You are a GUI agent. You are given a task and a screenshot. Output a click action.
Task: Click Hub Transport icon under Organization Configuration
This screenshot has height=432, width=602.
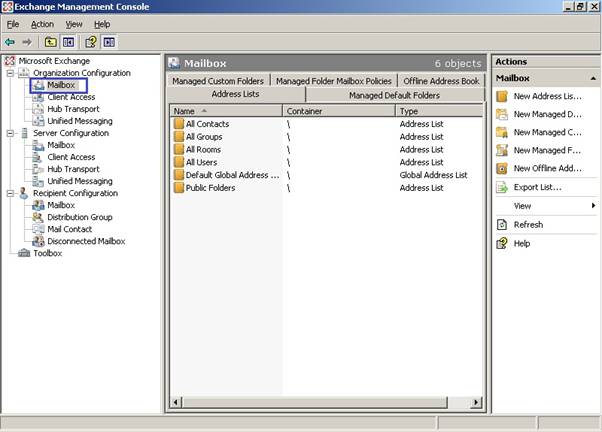(38, 109)
